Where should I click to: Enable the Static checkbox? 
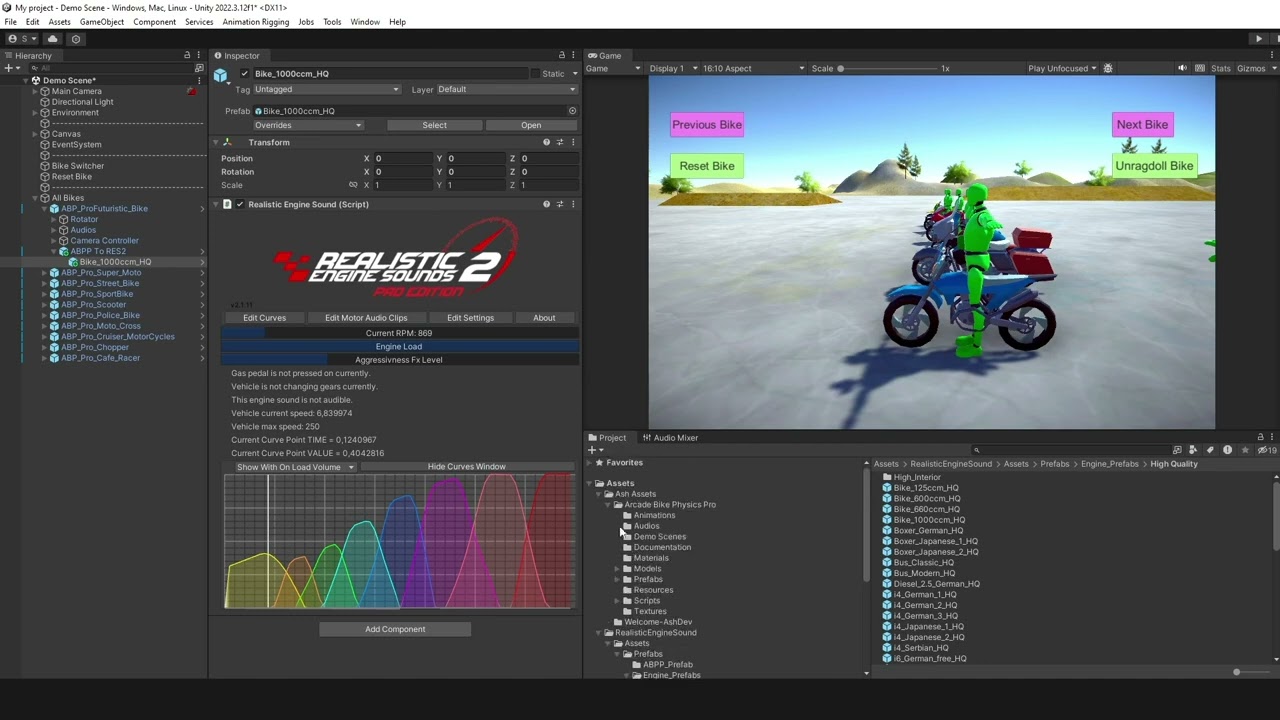536,74
